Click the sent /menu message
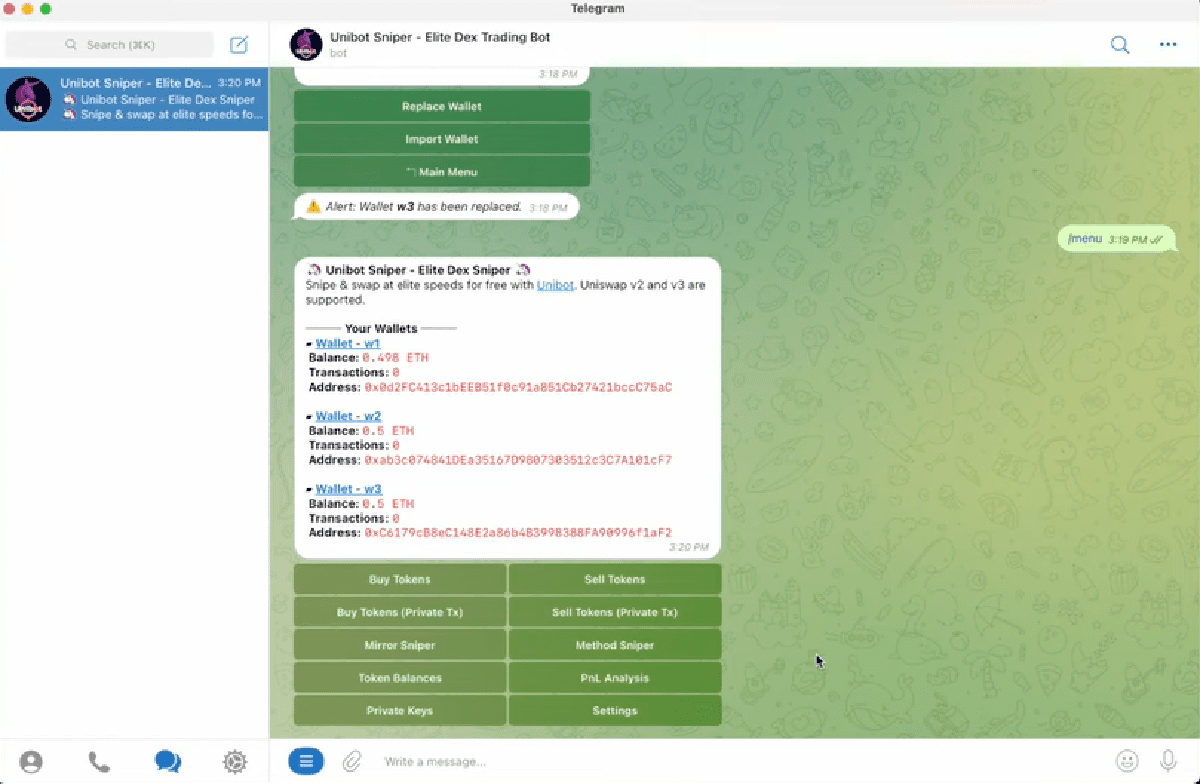The image size is (1200, 784). click(1117, 239)
